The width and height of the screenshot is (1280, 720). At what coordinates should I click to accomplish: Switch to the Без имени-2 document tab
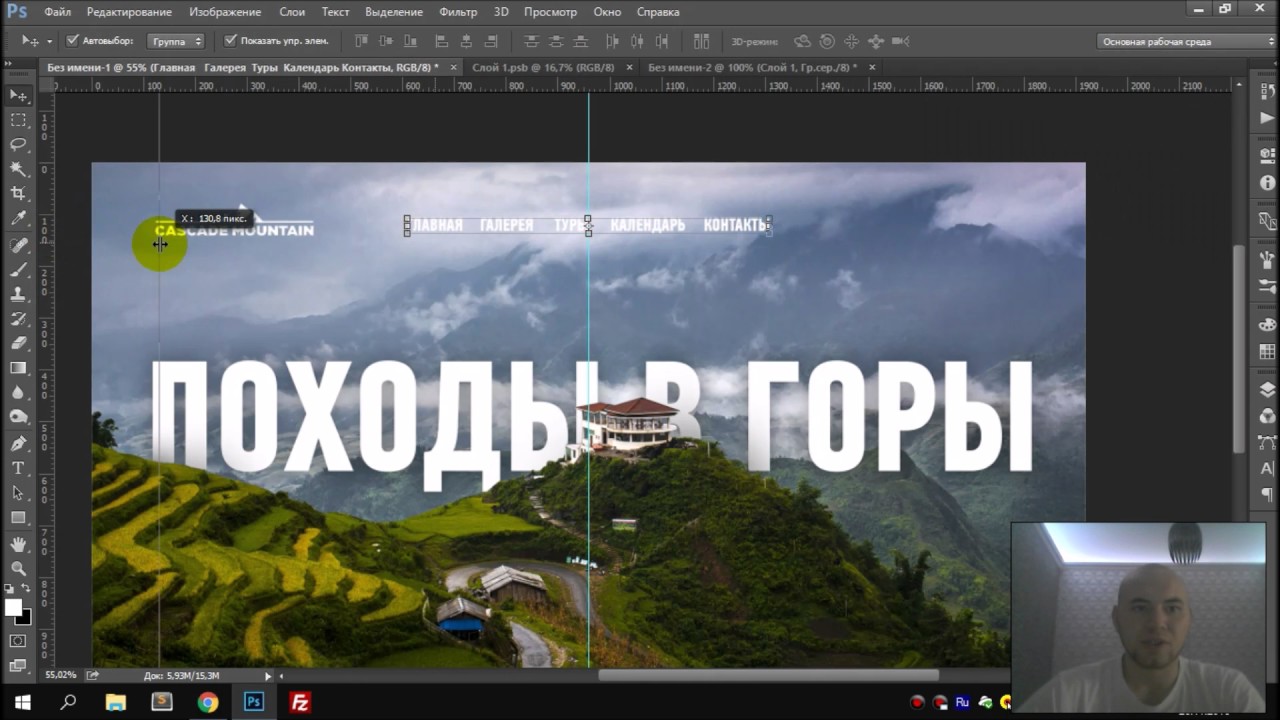(x=752, y=67)
